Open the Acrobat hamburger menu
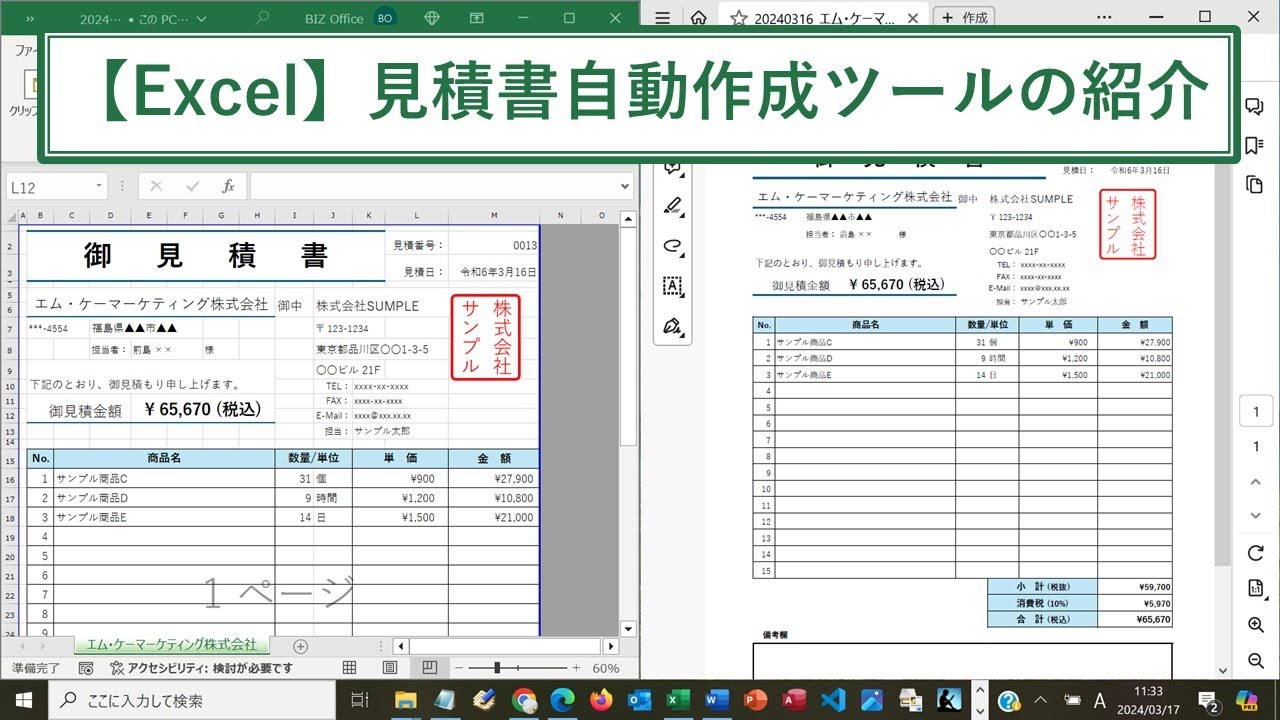The width and height of the screenshot is (1280, 720). tap(662, 18)
